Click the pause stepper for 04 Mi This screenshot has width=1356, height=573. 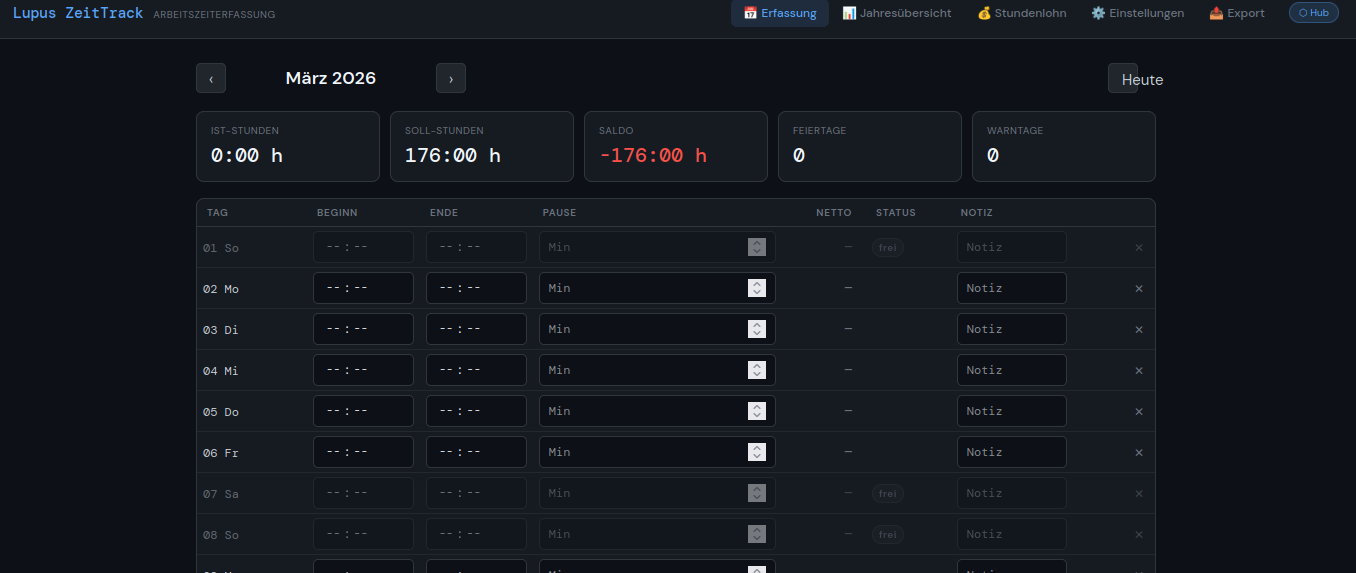tap(757, 370)
